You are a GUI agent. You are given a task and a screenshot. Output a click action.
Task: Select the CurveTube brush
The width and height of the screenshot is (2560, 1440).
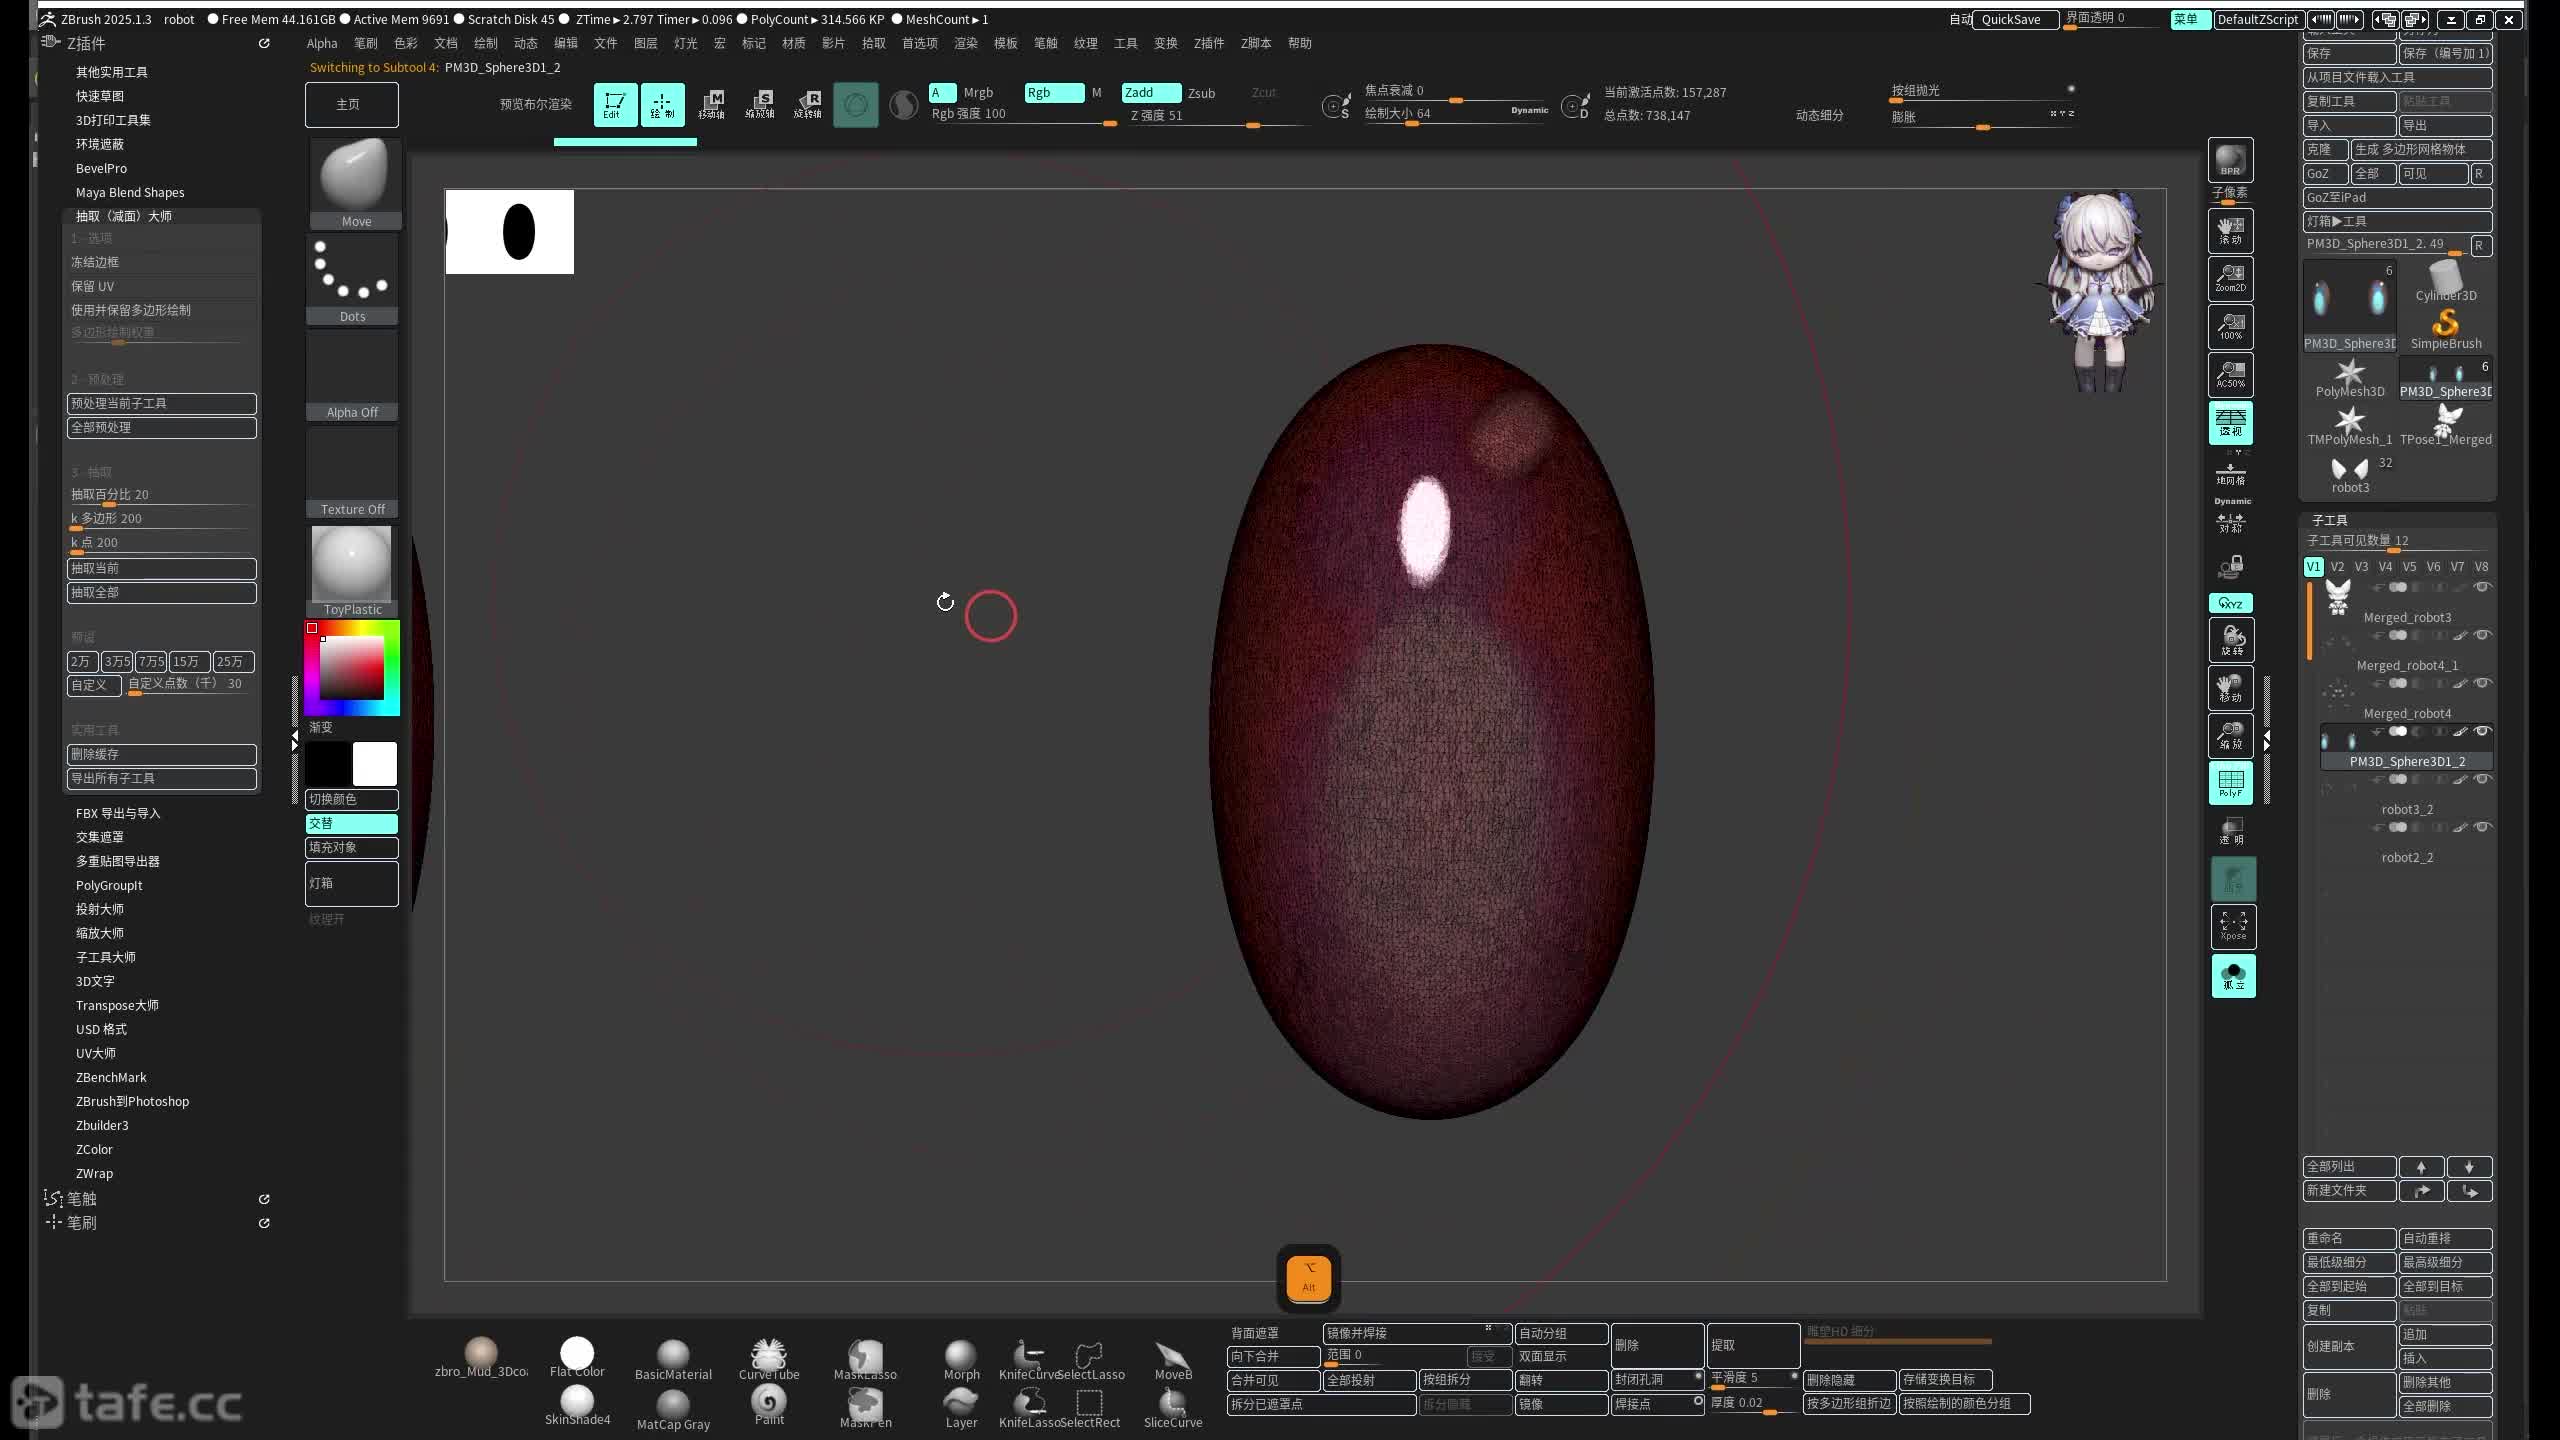coord(768,1359)
